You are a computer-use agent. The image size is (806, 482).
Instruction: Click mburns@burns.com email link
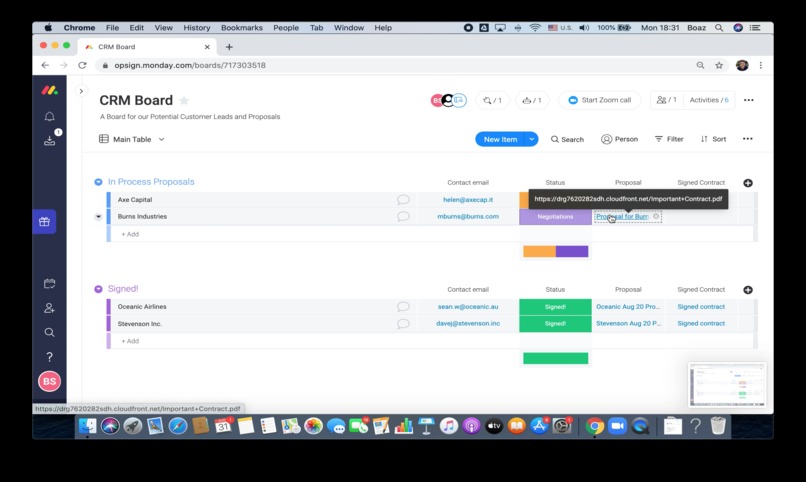[468, 216]
